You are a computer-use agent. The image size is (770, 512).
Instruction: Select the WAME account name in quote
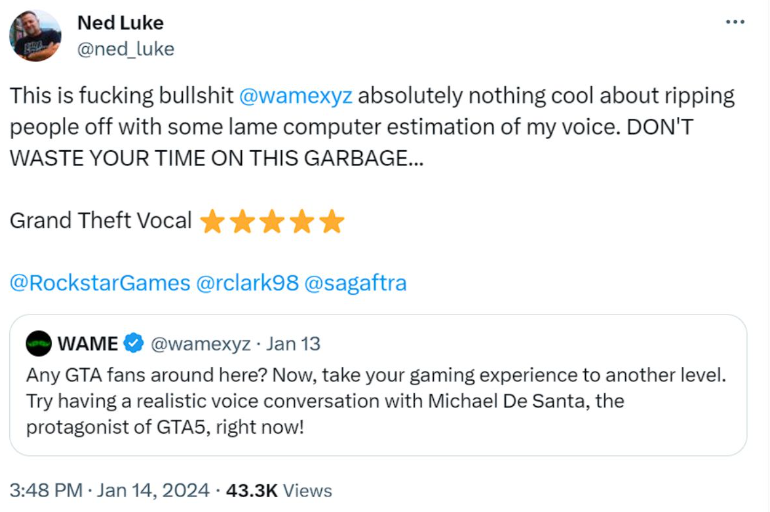88,344
